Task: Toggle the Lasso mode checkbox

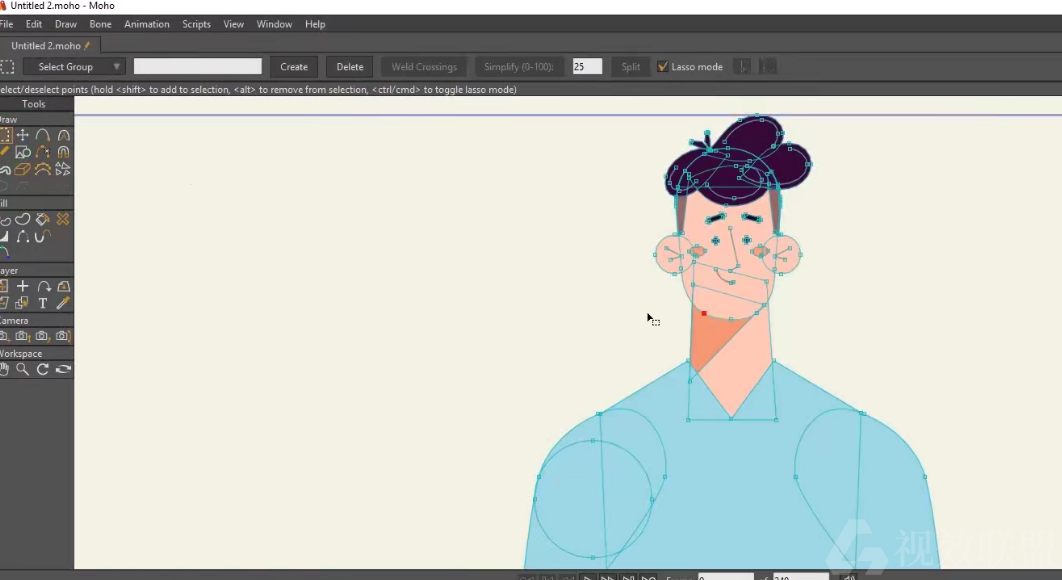Action: pos(663,66)
